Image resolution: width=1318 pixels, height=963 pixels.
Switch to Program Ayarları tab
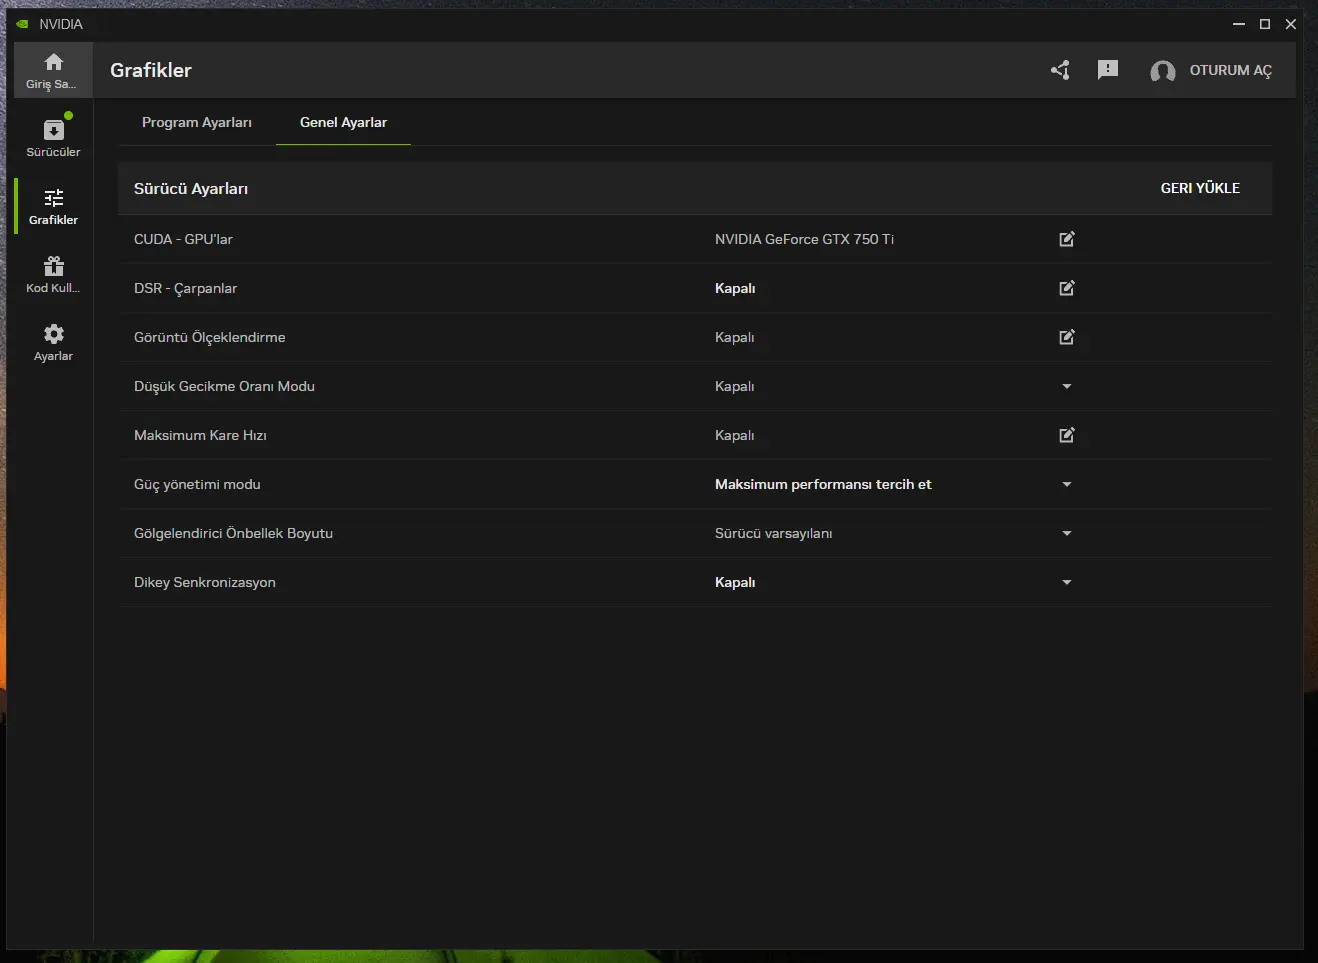[197, 122]
